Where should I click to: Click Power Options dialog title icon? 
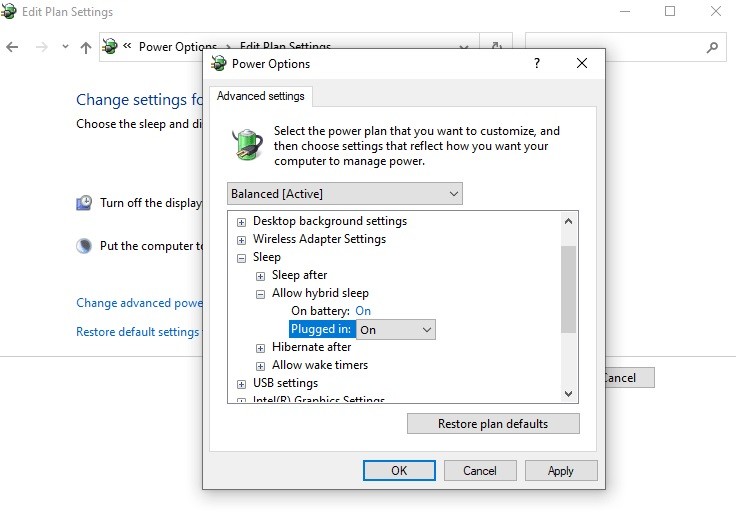tap(218, 63)
